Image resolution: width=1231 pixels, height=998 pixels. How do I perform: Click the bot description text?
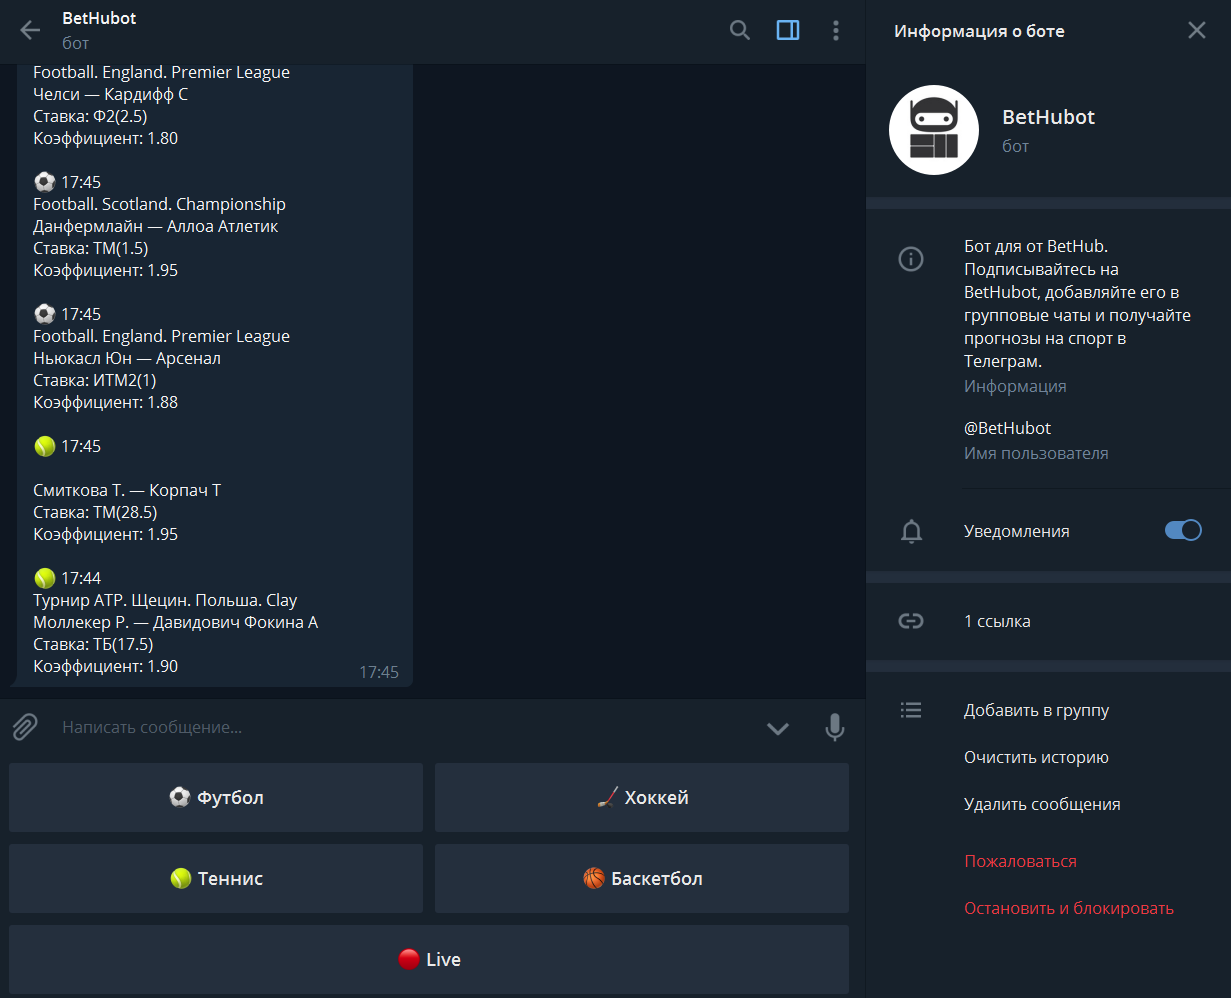[1077, 304]
